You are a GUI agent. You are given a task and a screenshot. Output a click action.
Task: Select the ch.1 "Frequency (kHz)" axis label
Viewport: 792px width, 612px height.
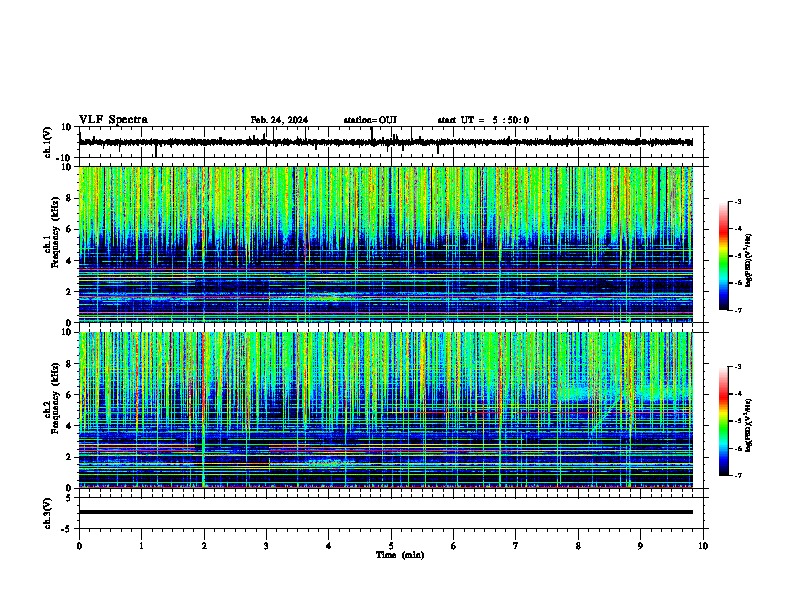(55, 233)
